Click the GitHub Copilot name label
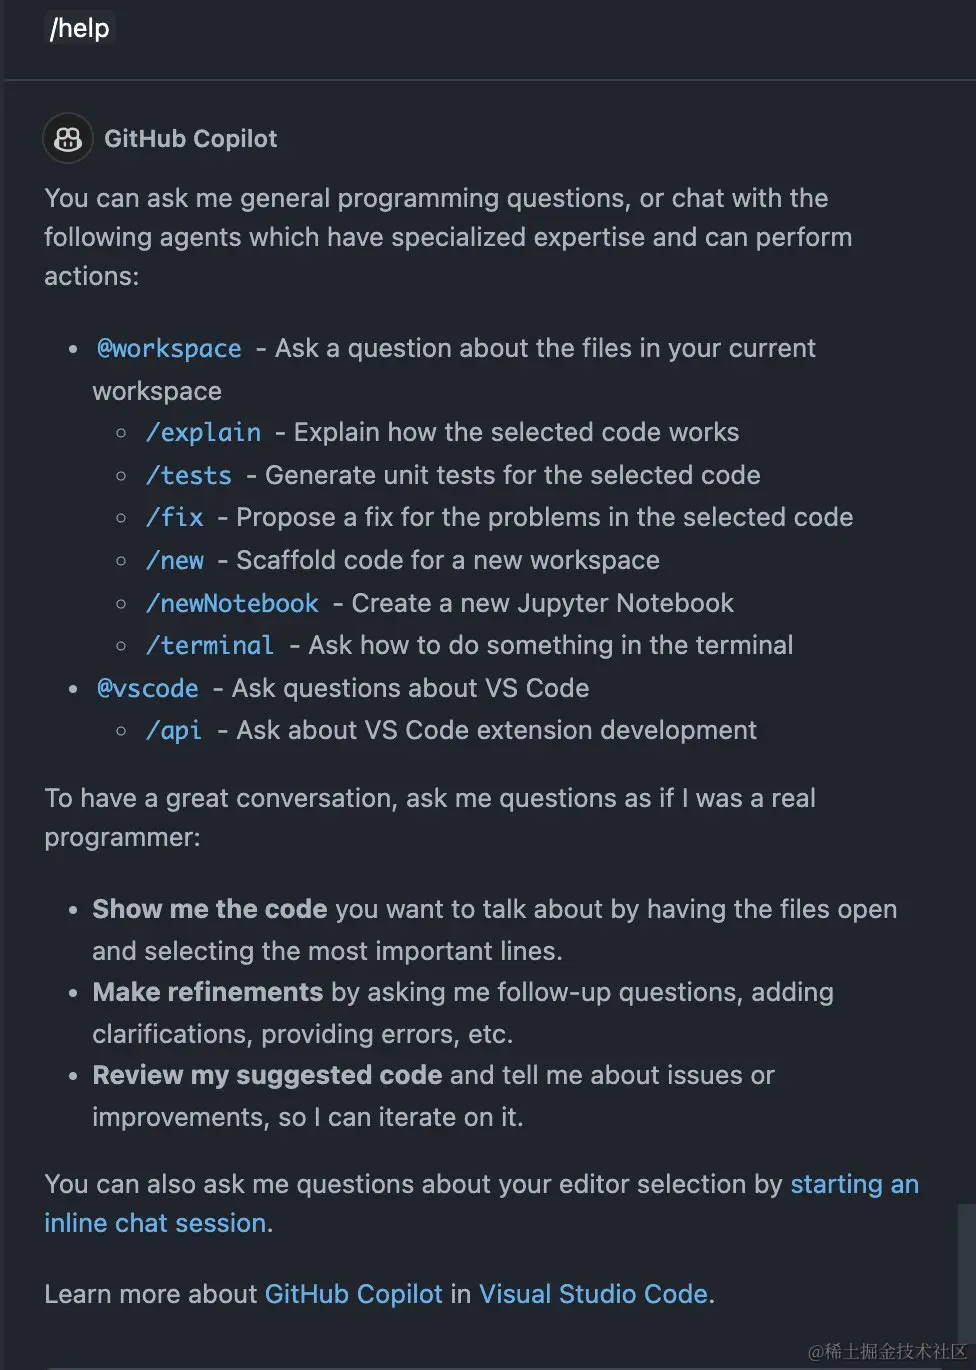 191,139
